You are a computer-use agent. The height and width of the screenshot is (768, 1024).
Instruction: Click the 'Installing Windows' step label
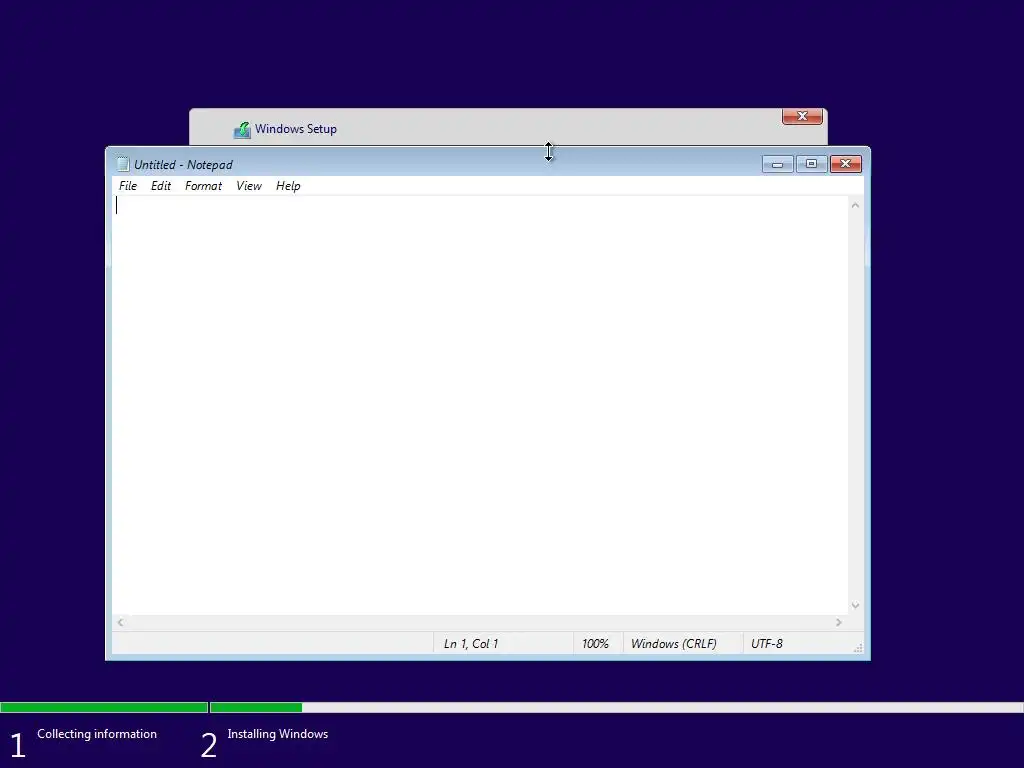[278, 734]
